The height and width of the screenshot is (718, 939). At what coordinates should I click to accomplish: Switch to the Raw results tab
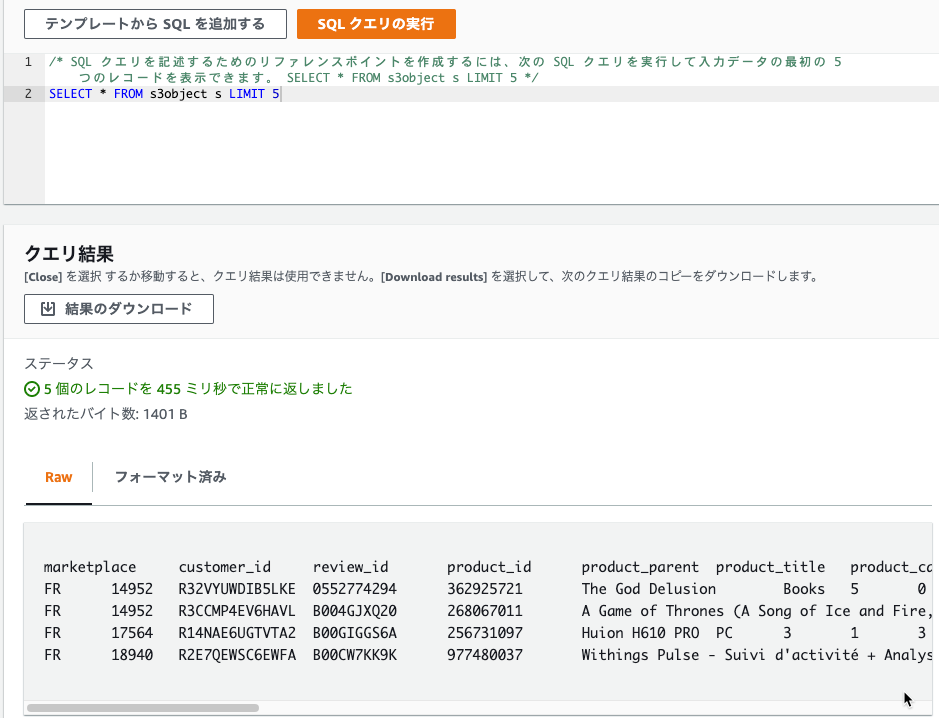point(59,477)
